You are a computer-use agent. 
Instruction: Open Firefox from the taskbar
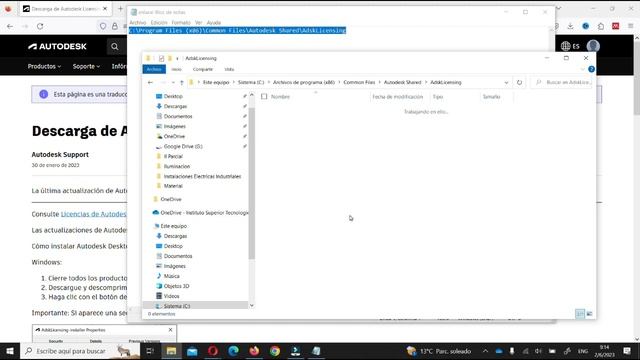254,351
